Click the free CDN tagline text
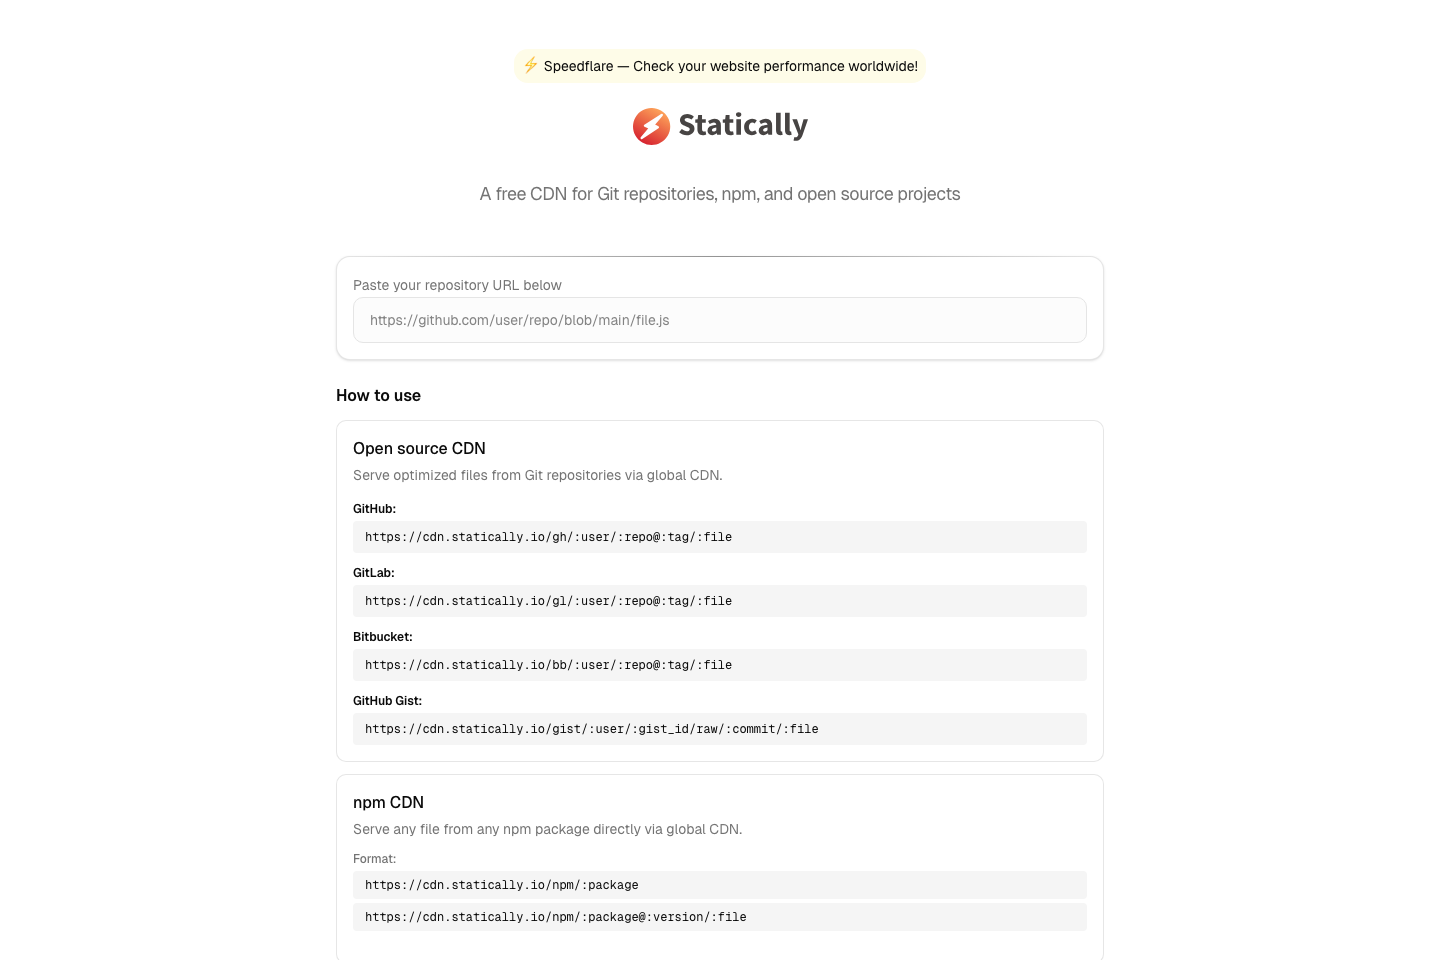The width and height of the screenshot is (1440, 960). (x=720, y=194)
